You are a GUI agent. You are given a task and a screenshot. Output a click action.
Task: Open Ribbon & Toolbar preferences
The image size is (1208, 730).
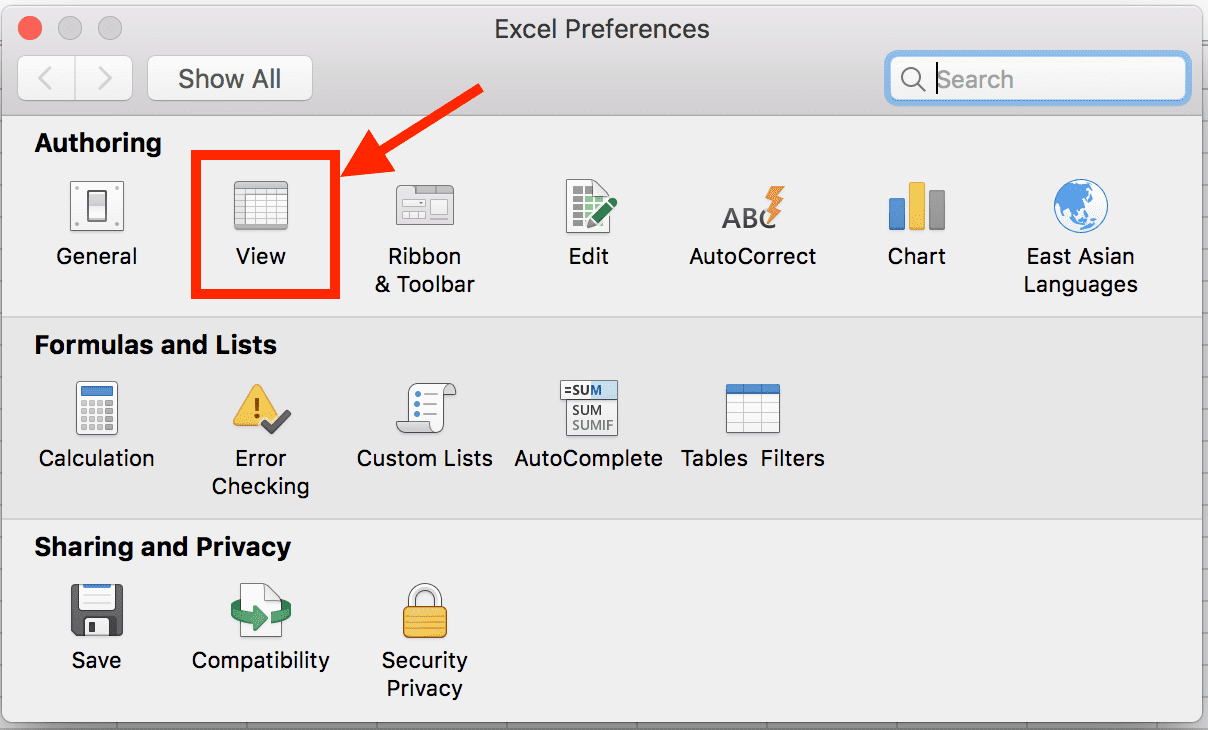[425, 207]
